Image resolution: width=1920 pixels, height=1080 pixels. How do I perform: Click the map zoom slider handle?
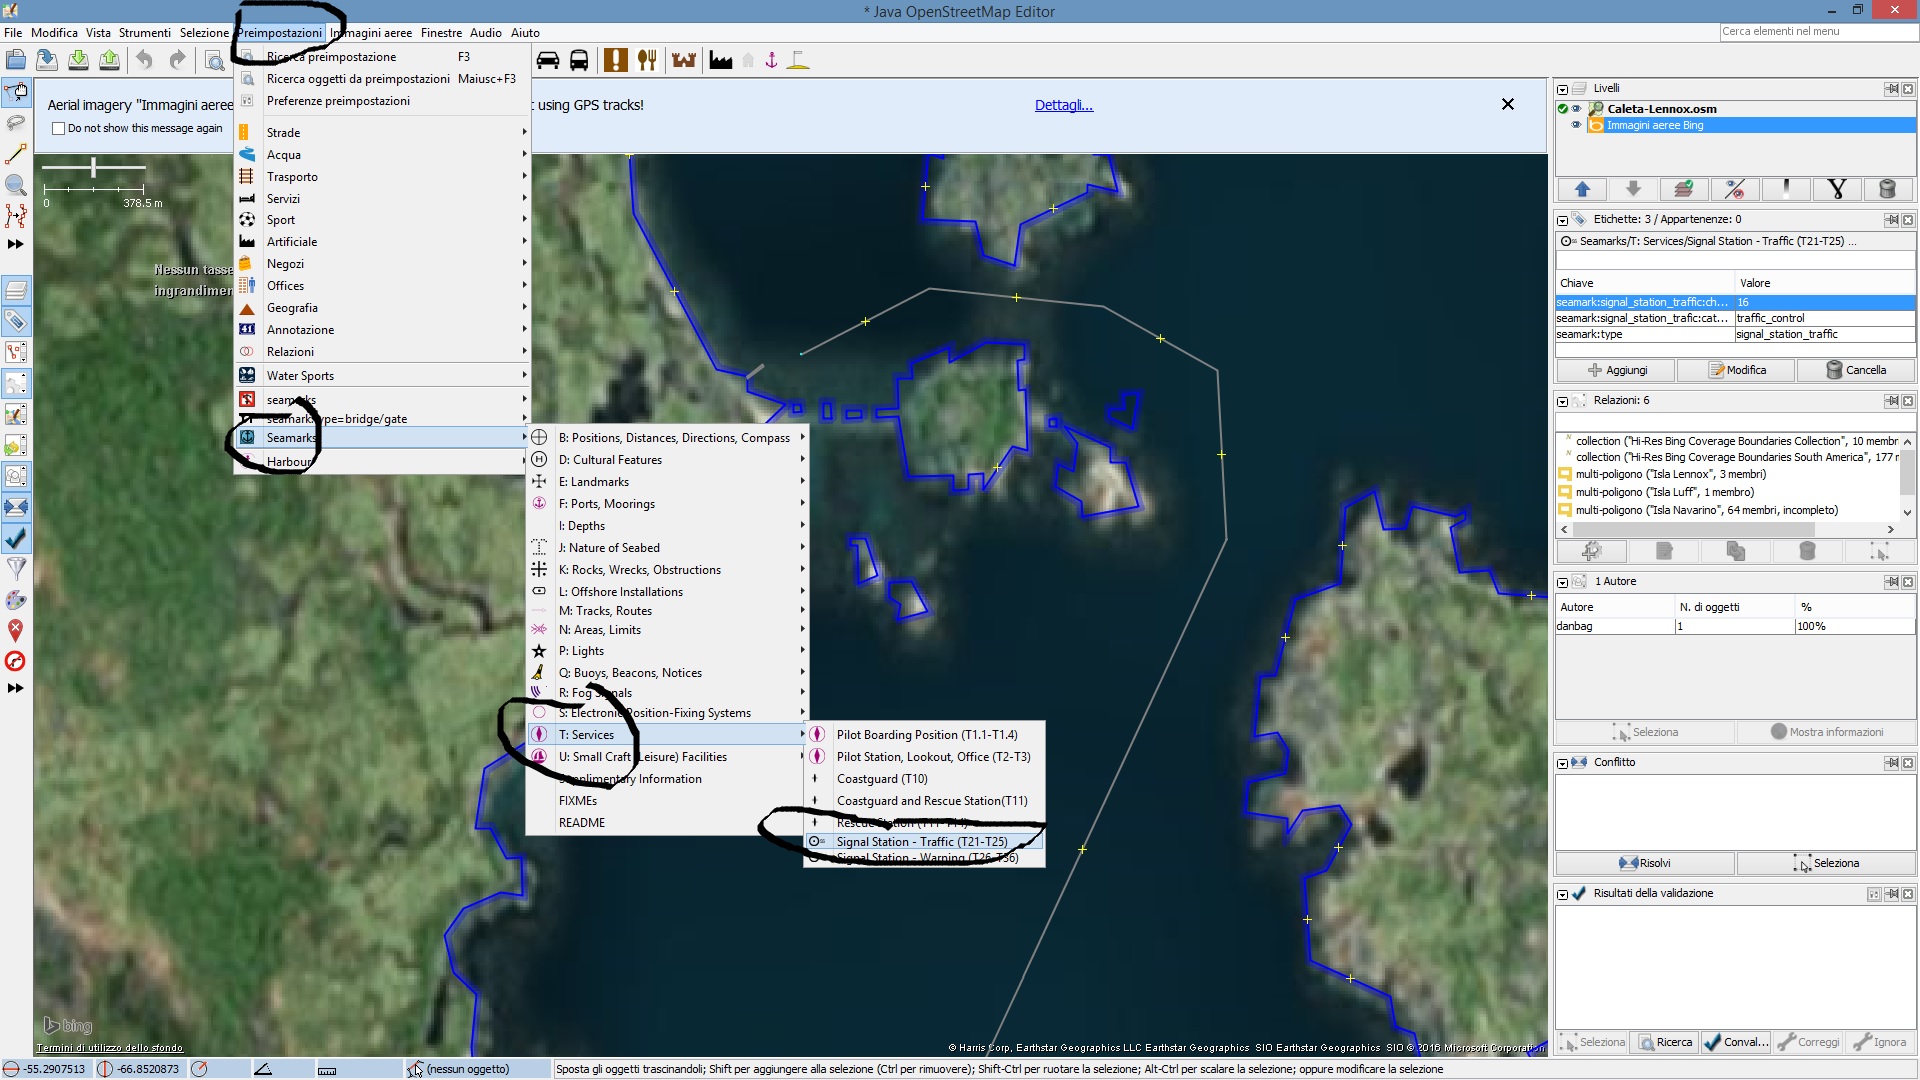(x=93, y=167)
